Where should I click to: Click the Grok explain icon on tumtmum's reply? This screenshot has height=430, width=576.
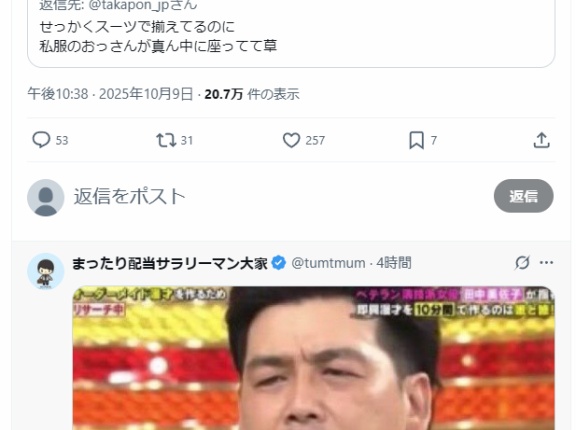522,263
